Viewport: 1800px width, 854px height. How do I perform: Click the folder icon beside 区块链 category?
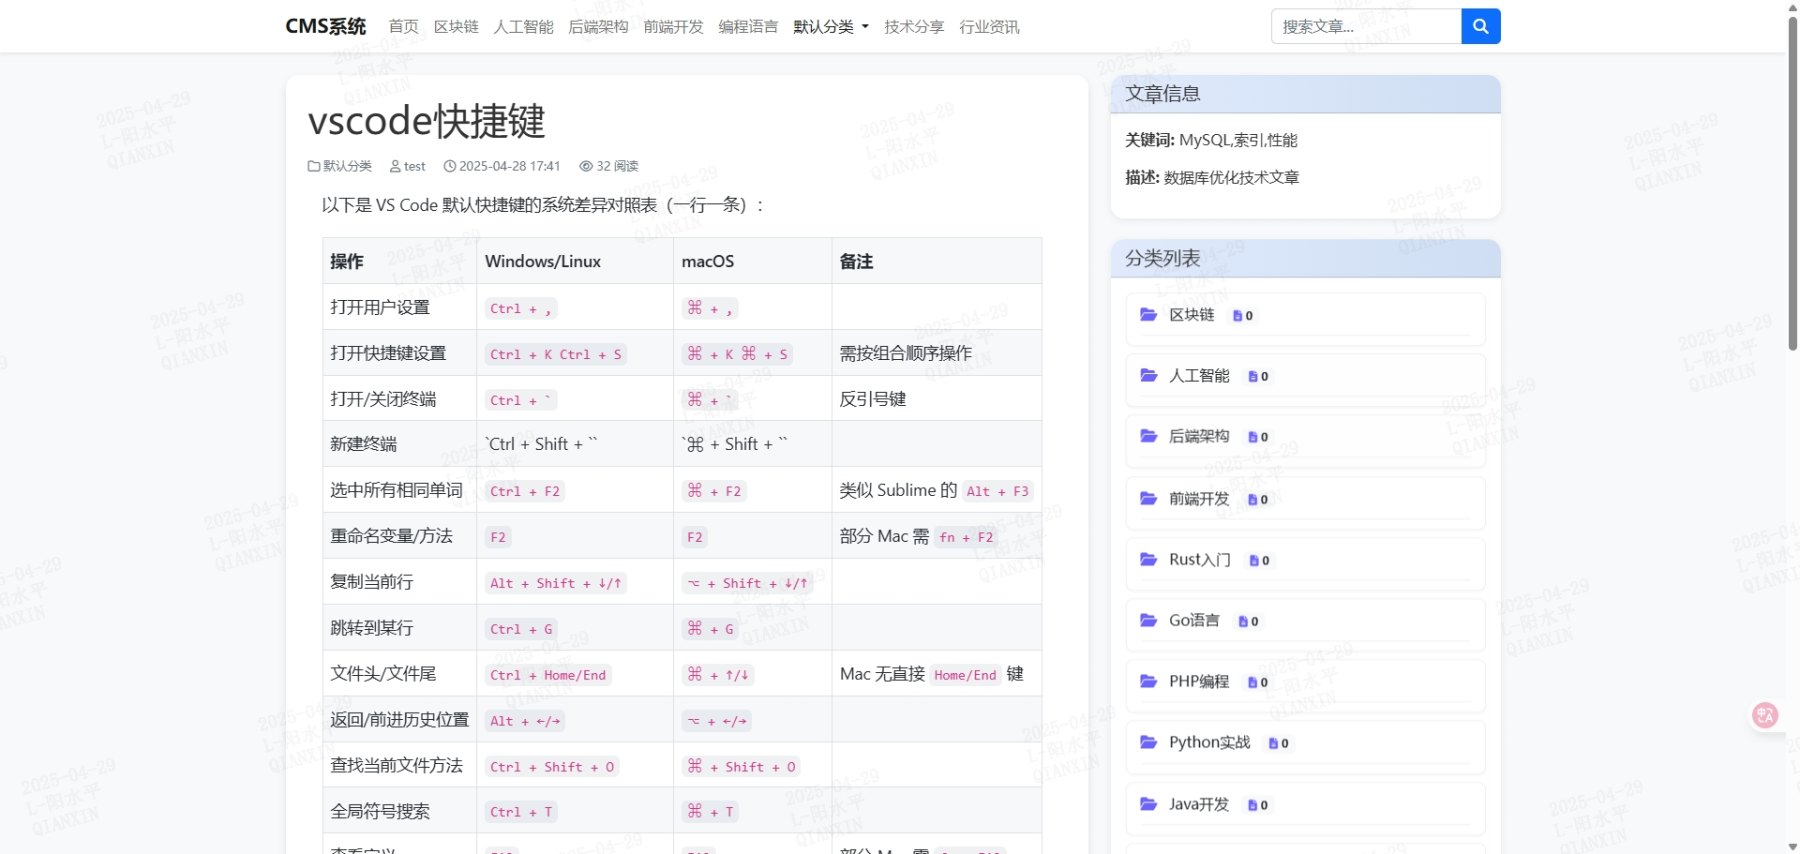pos(1149,315)
